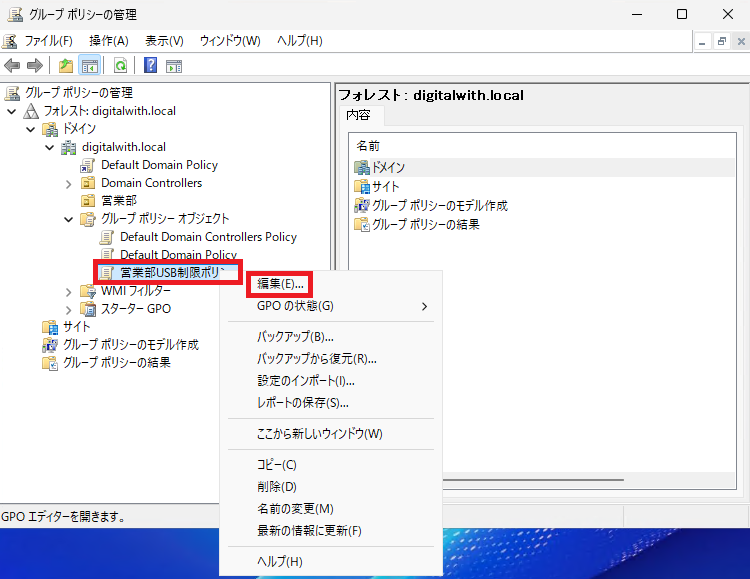Select the Domain Controllers OU
This screenshot has width=750, height=579.
(152, 183)
